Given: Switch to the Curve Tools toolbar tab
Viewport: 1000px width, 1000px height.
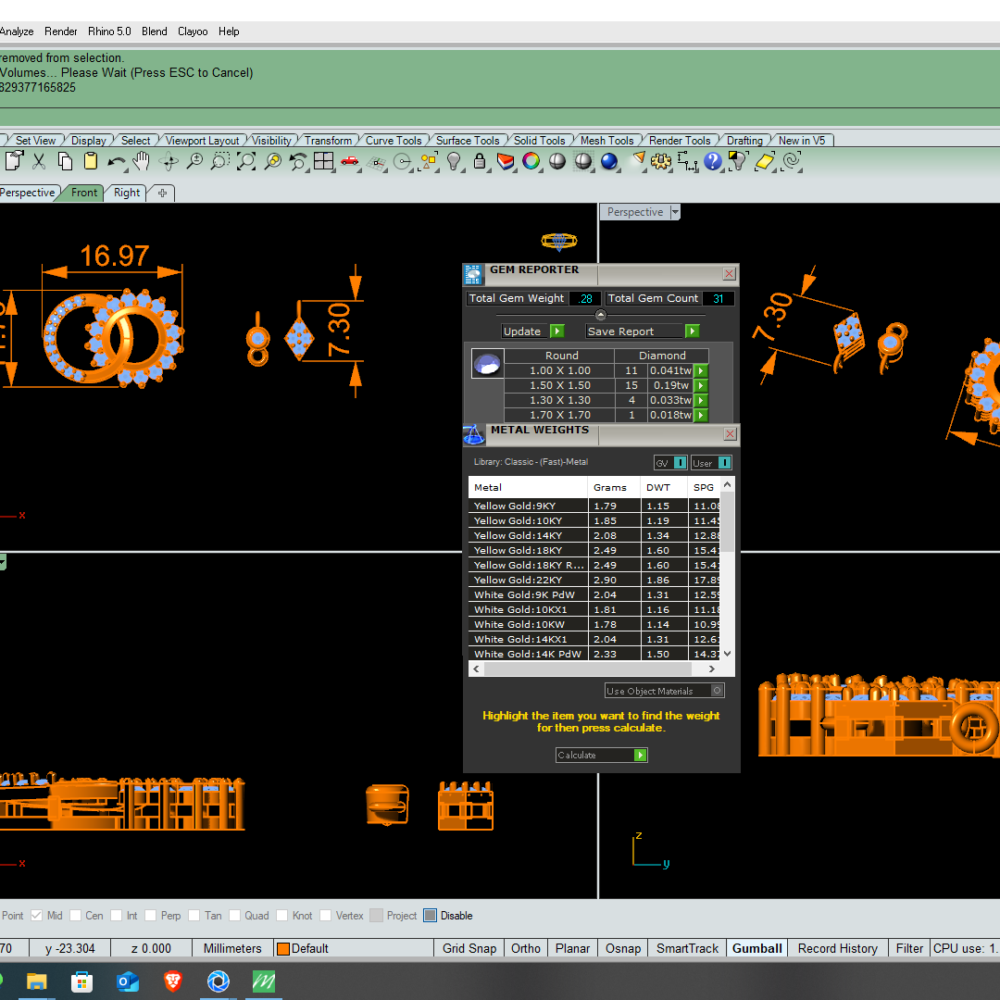Looking at the screenshot, I should (x=393, y=140).
